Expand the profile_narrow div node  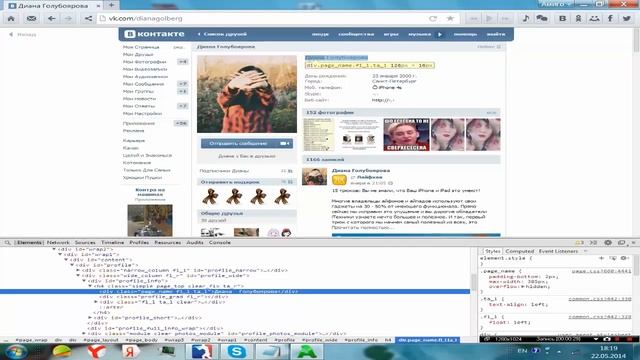(78, 270)
